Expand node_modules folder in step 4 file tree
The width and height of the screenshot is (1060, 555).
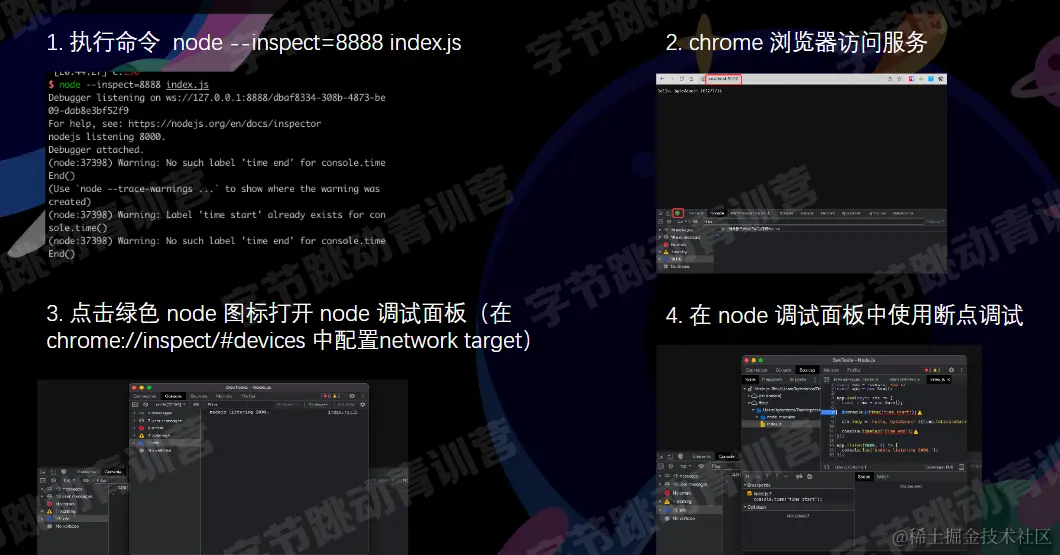pyautogui.click(x=757, y=417)
